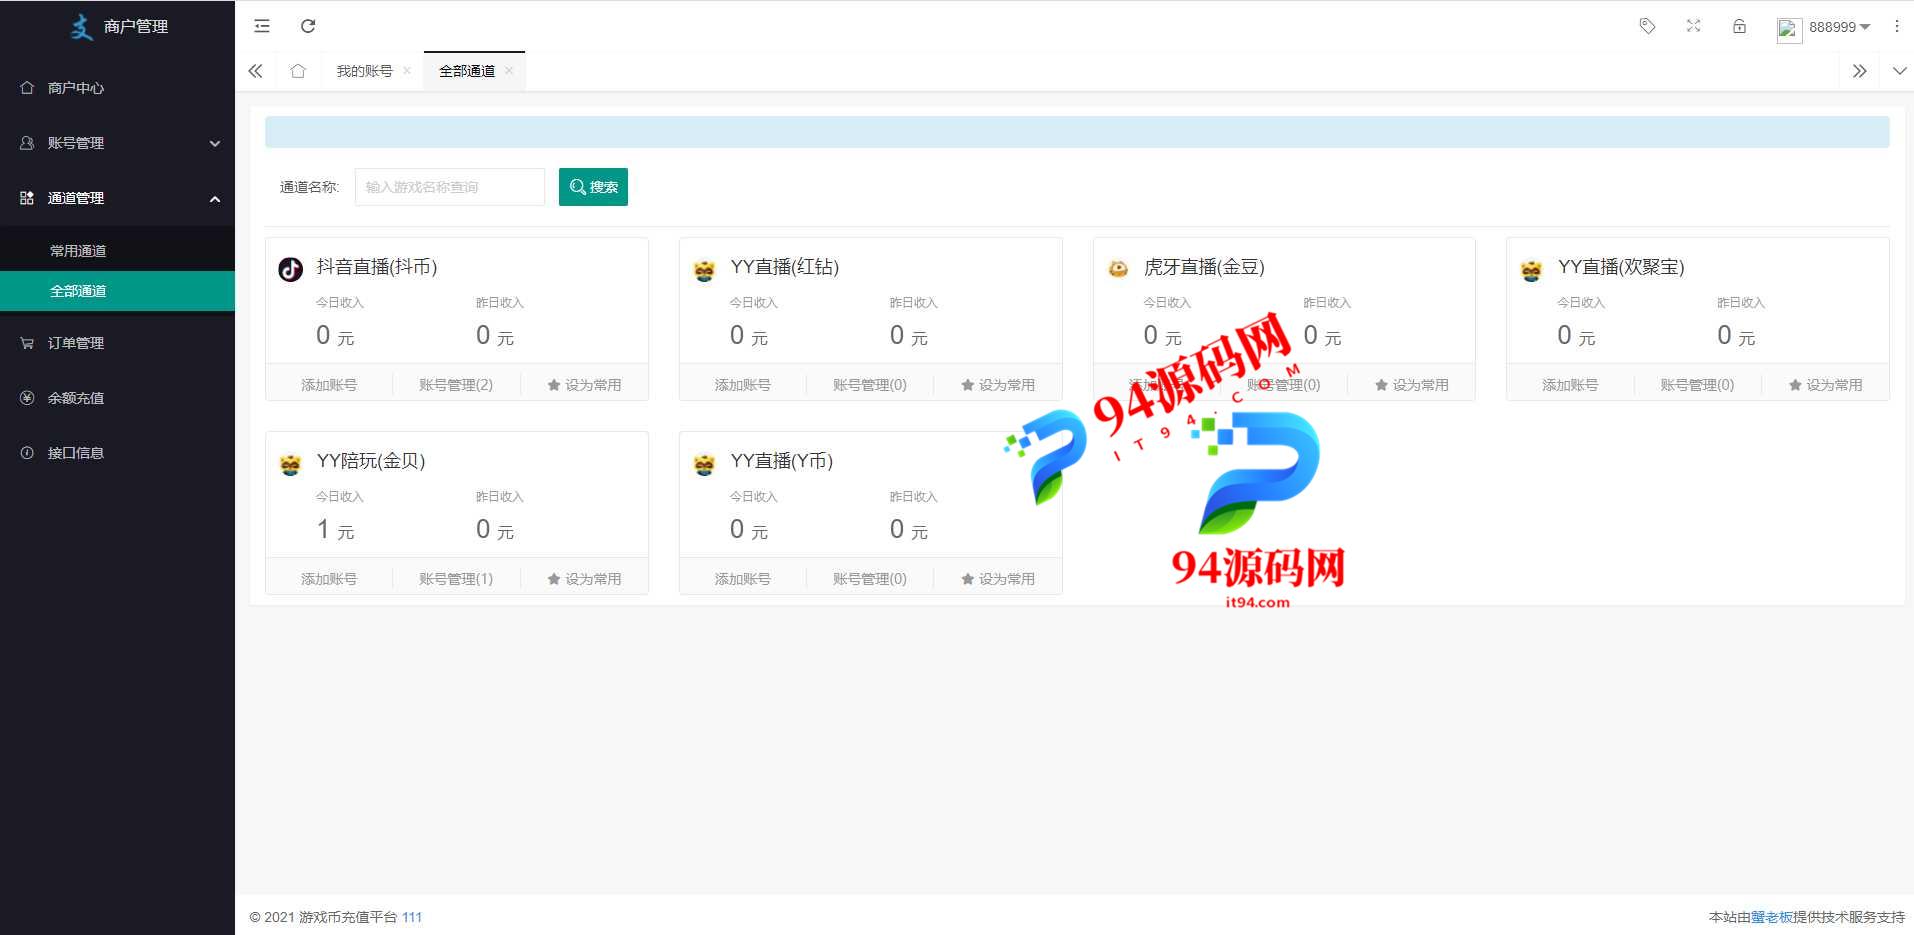Set YY直播(Y币) as 设为常用
The width and height of the screenshot is (1914, 935).
point(998,579)
